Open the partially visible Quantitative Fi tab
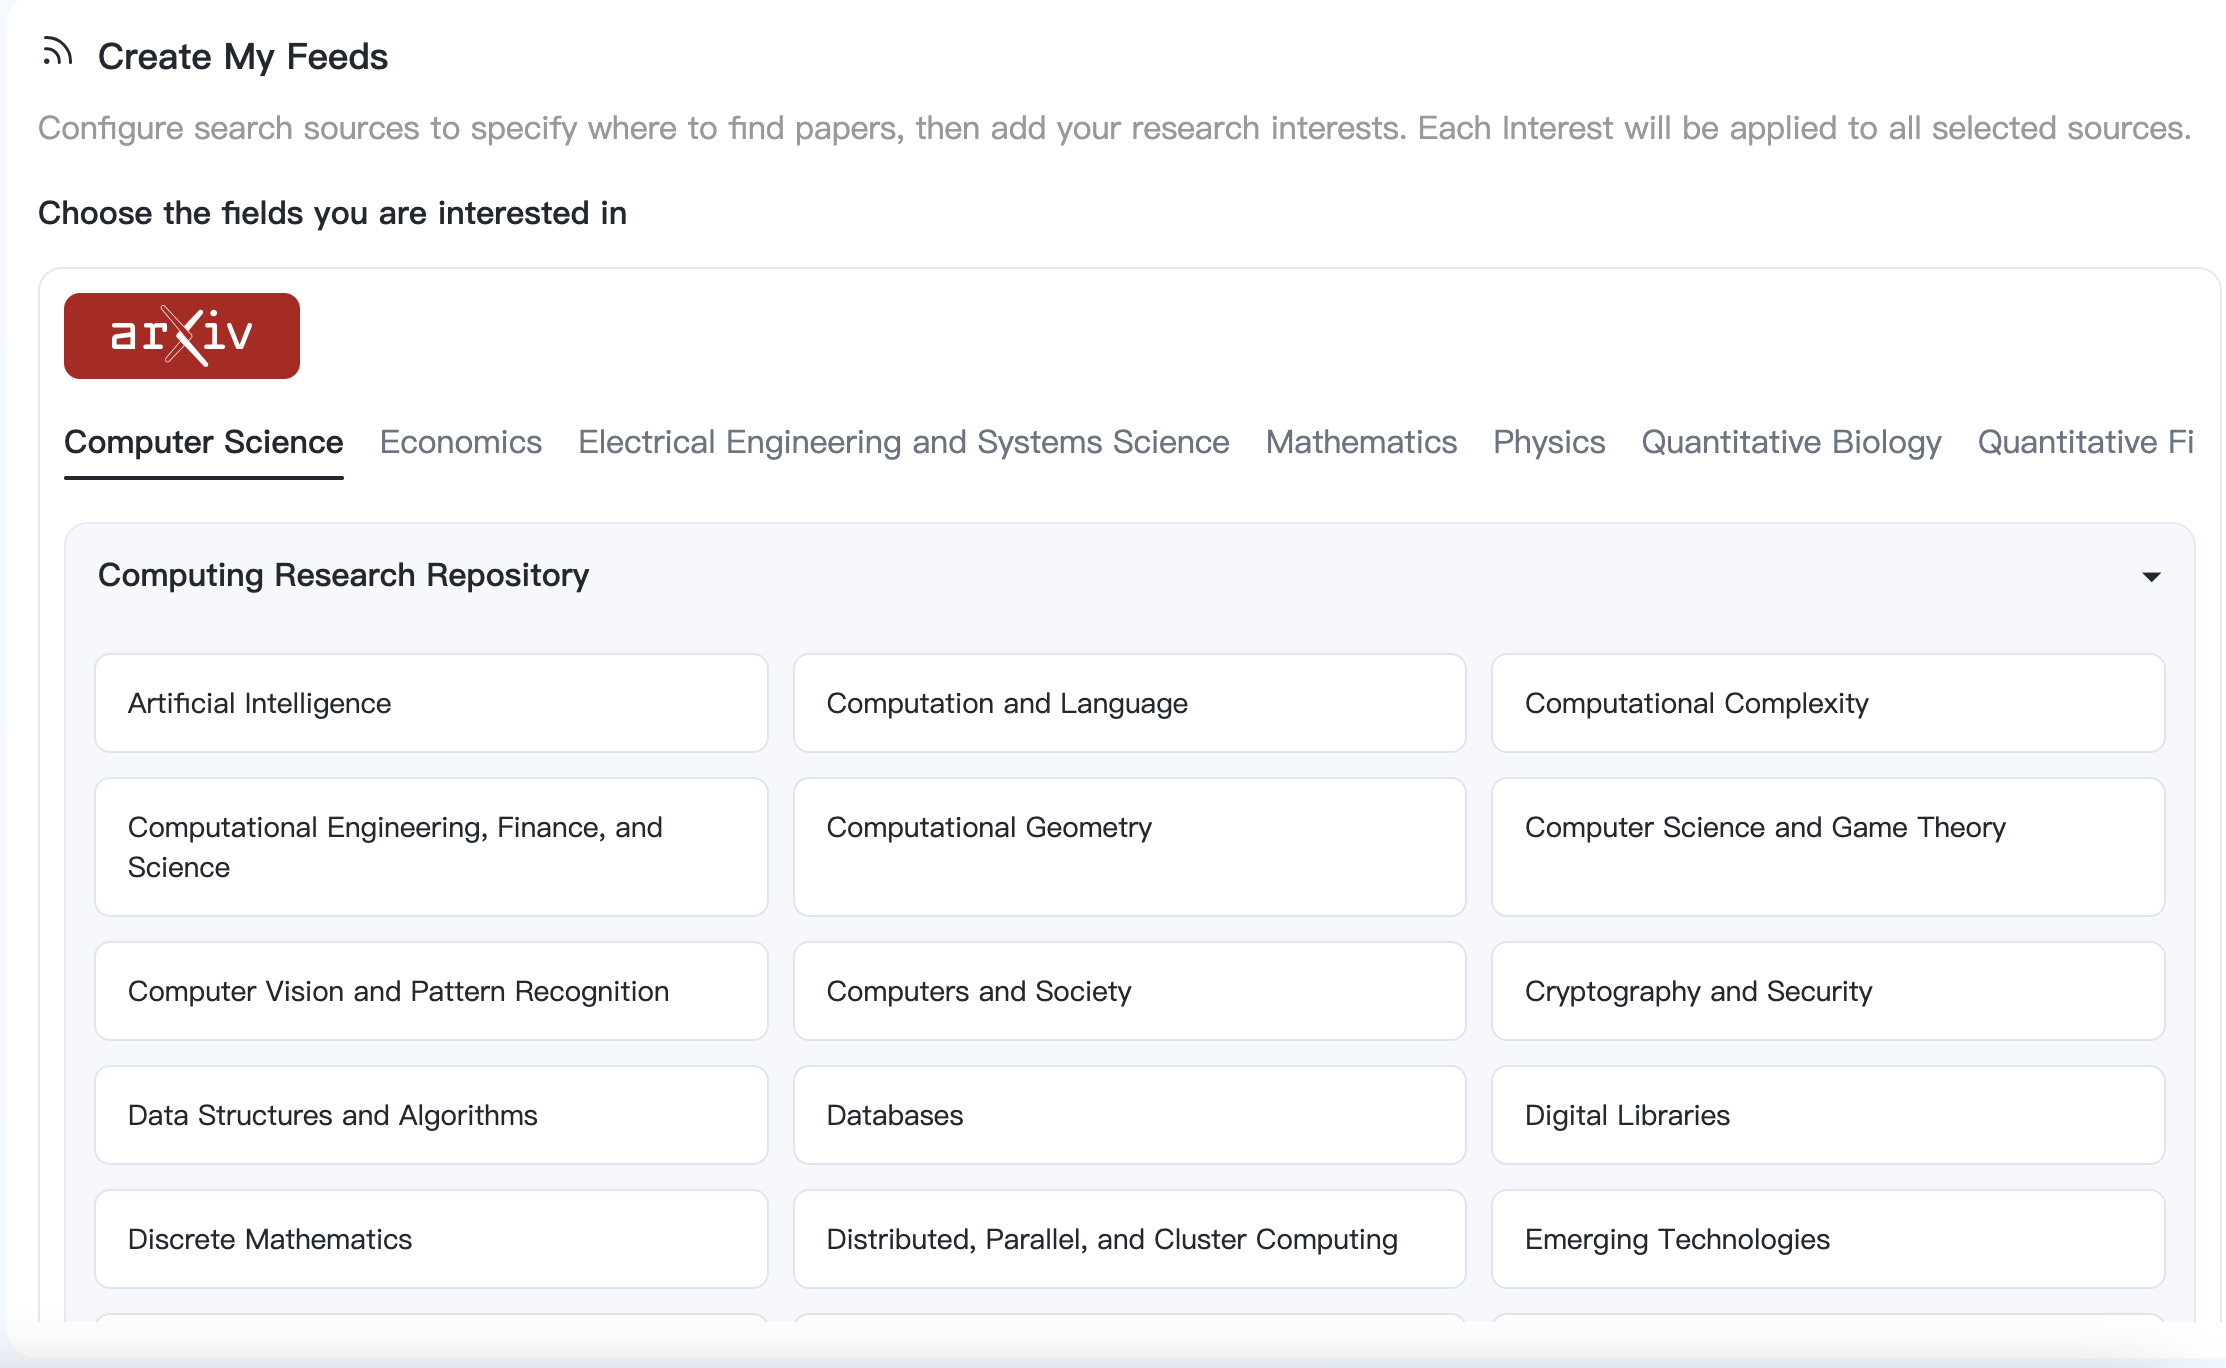This screenshot has width=2226, height=1368. click(2084, 442)
